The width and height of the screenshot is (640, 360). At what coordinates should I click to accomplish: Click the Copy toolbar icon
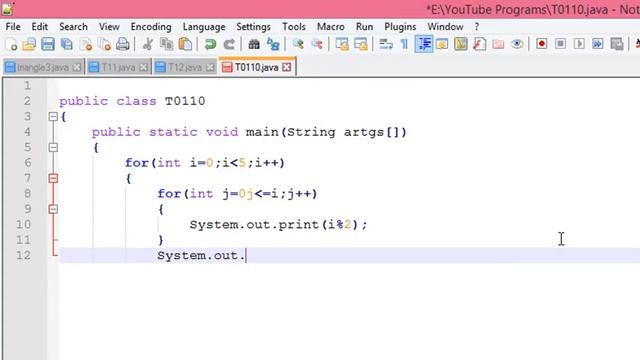tap(167, 44)
